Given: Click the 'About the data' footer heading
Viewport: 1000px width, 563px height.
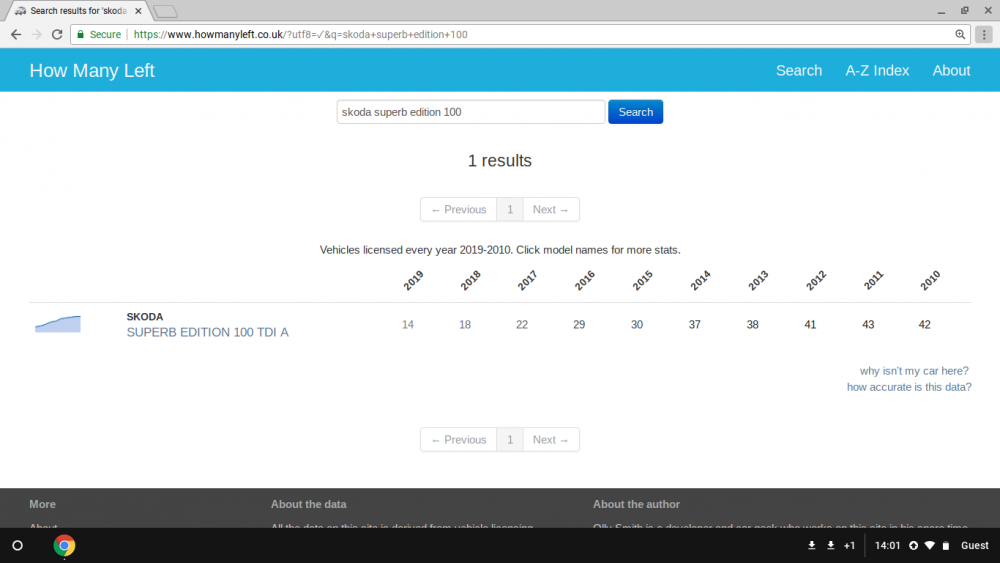Looking at the screenshot, I should point(309,504).
